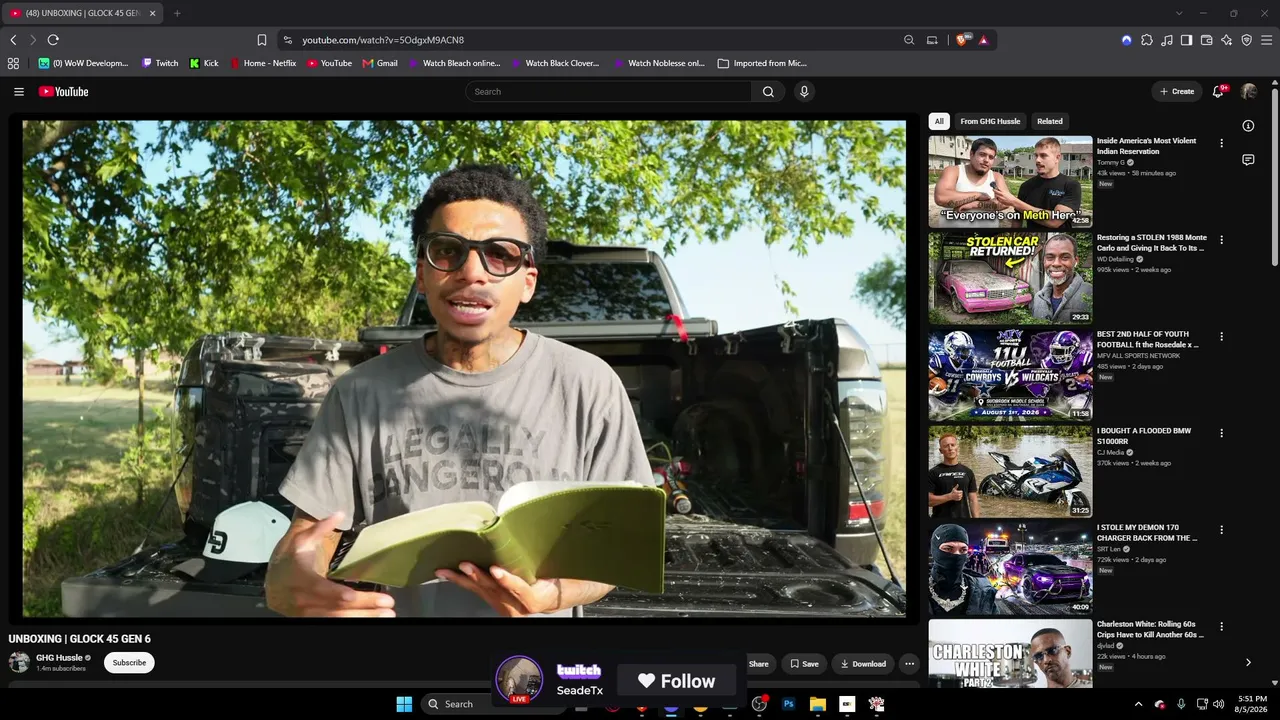The height and width of the screenshot is (720, 1280).
Task: Open the YouTube account avatar menu
Action: (x=1249, y=91)
